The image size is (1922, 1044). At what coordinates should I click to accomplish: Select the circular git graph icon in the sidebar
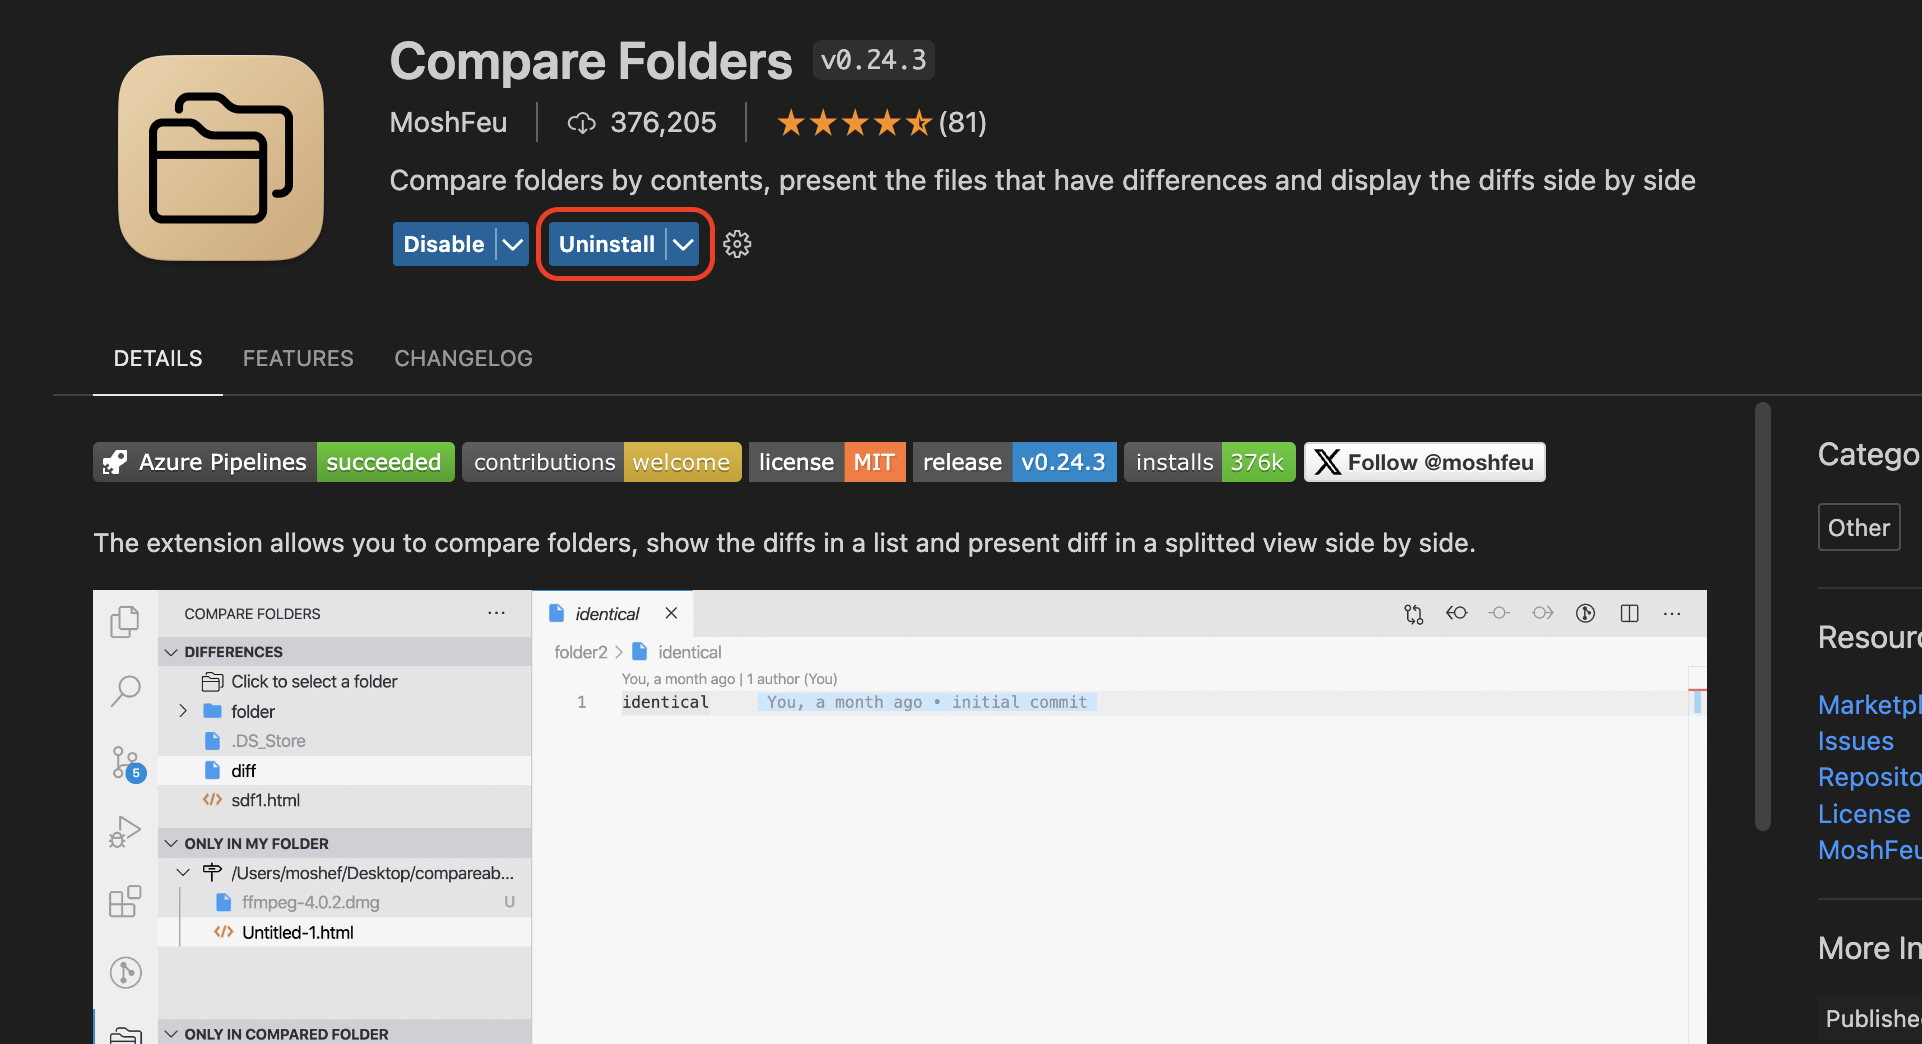[x=125, y=971]
